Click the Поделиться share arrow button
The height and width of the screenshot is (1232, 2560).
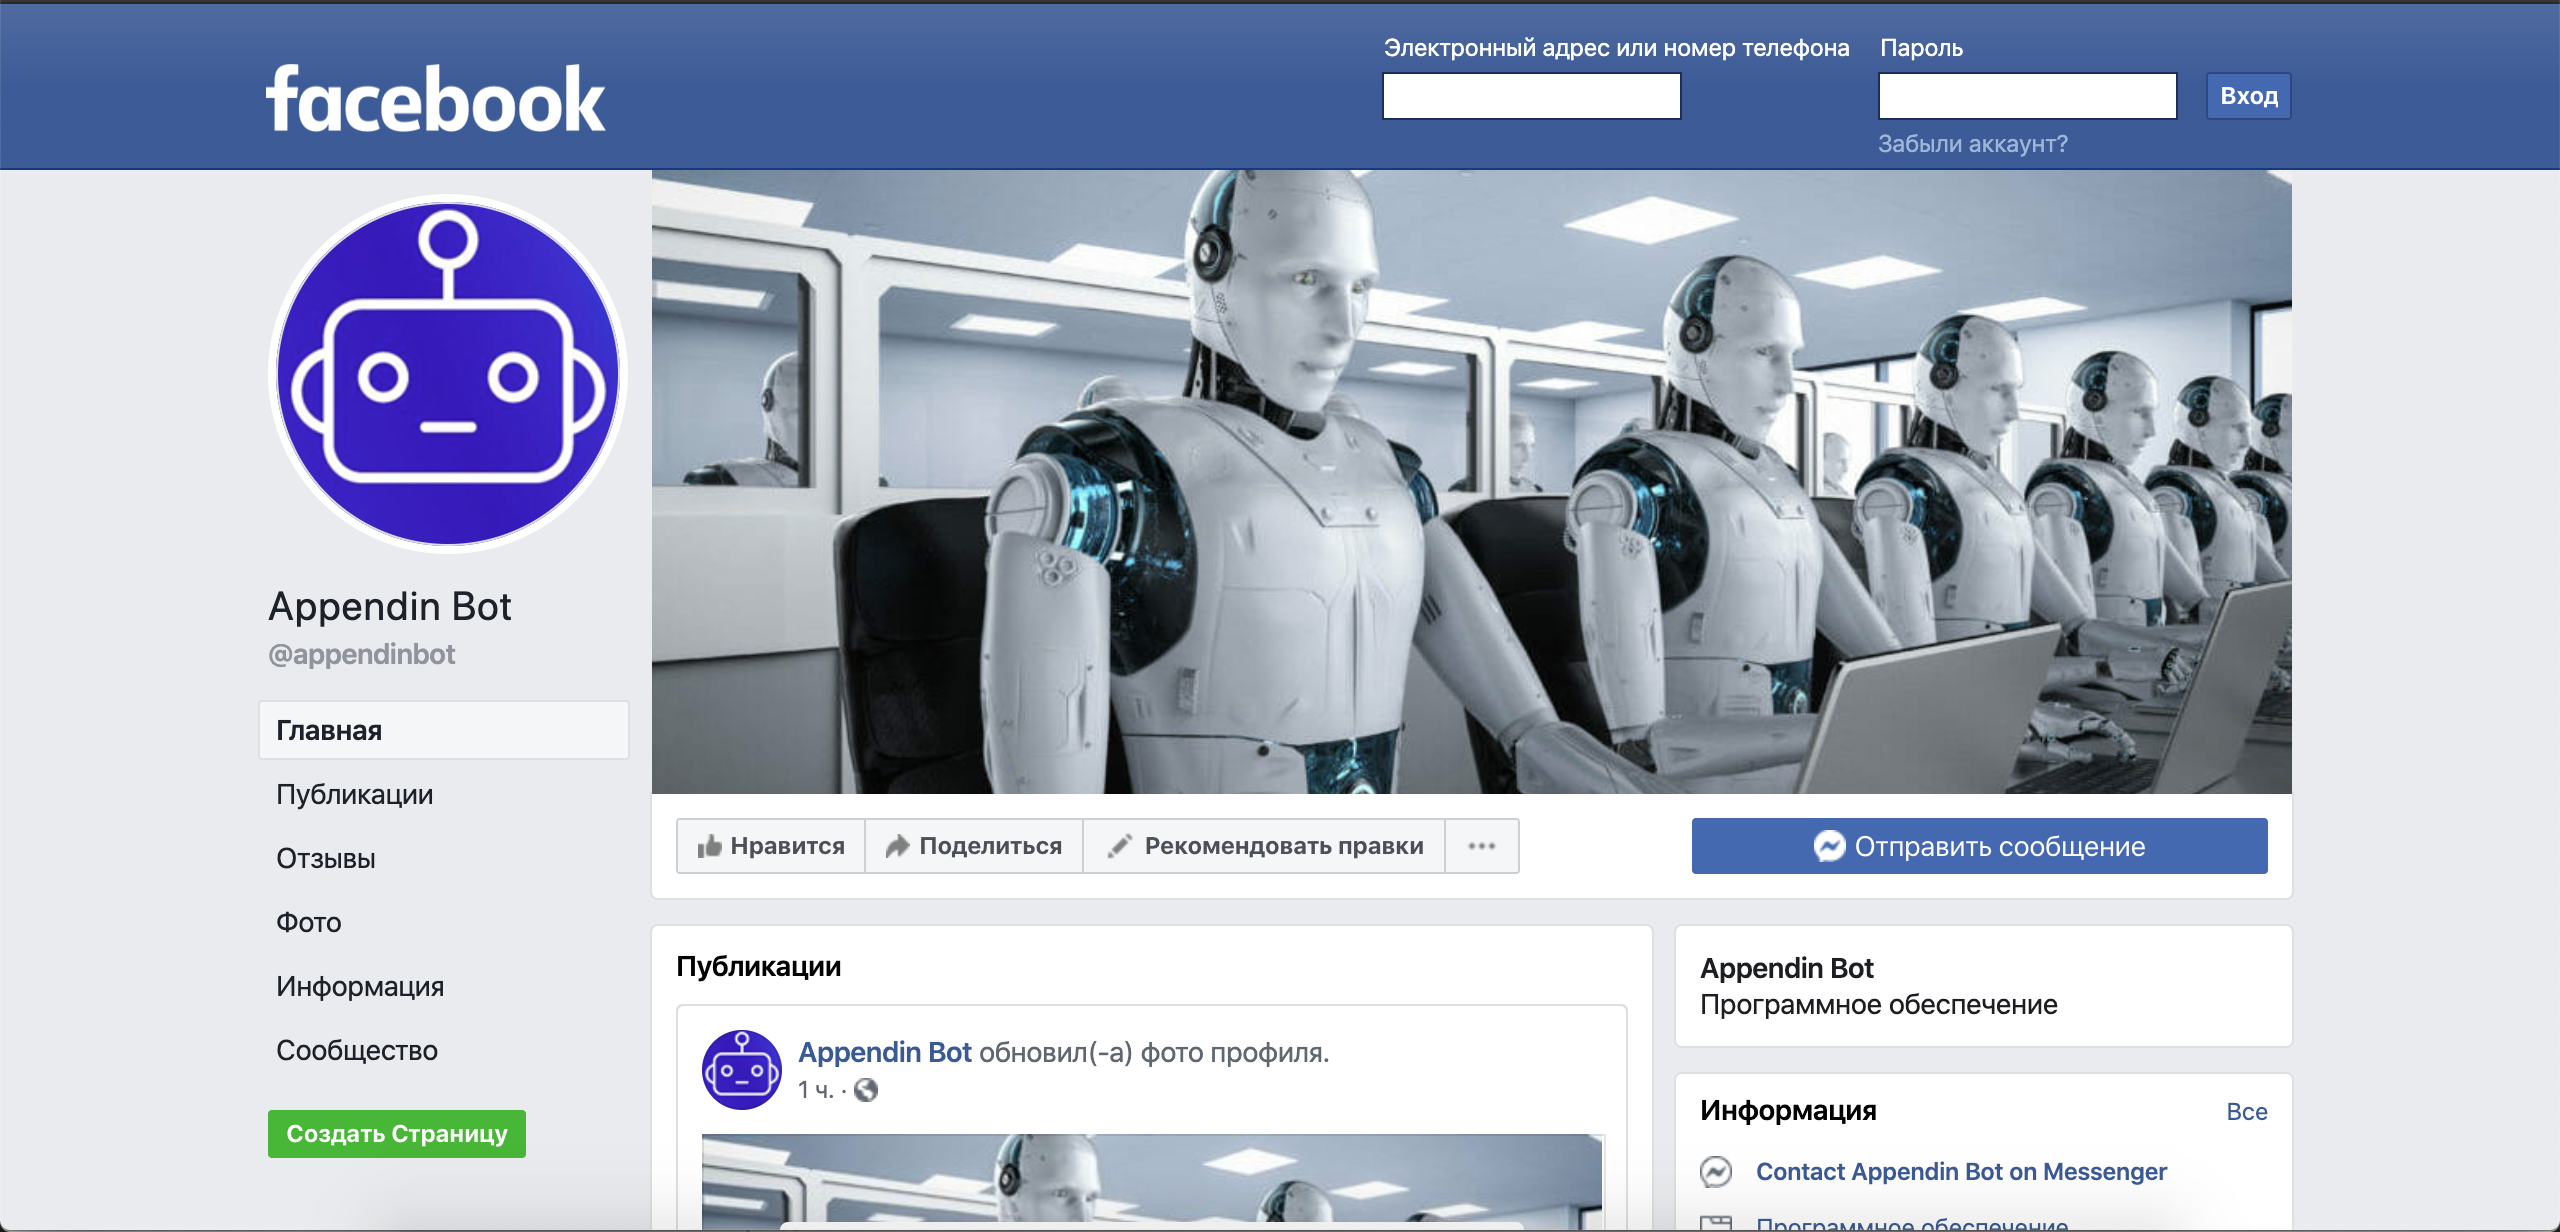974,846
